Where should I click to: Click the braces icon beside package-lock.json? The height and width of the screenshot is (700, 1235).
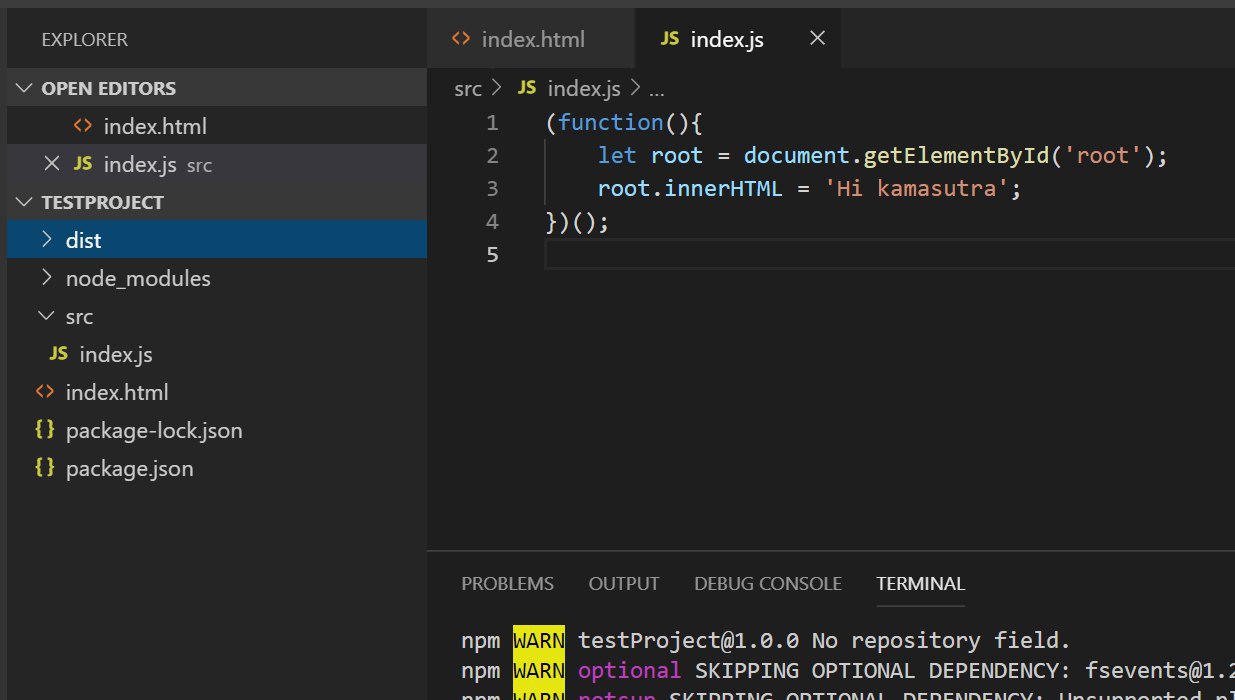pyautogui.click(x=44, y=430)
